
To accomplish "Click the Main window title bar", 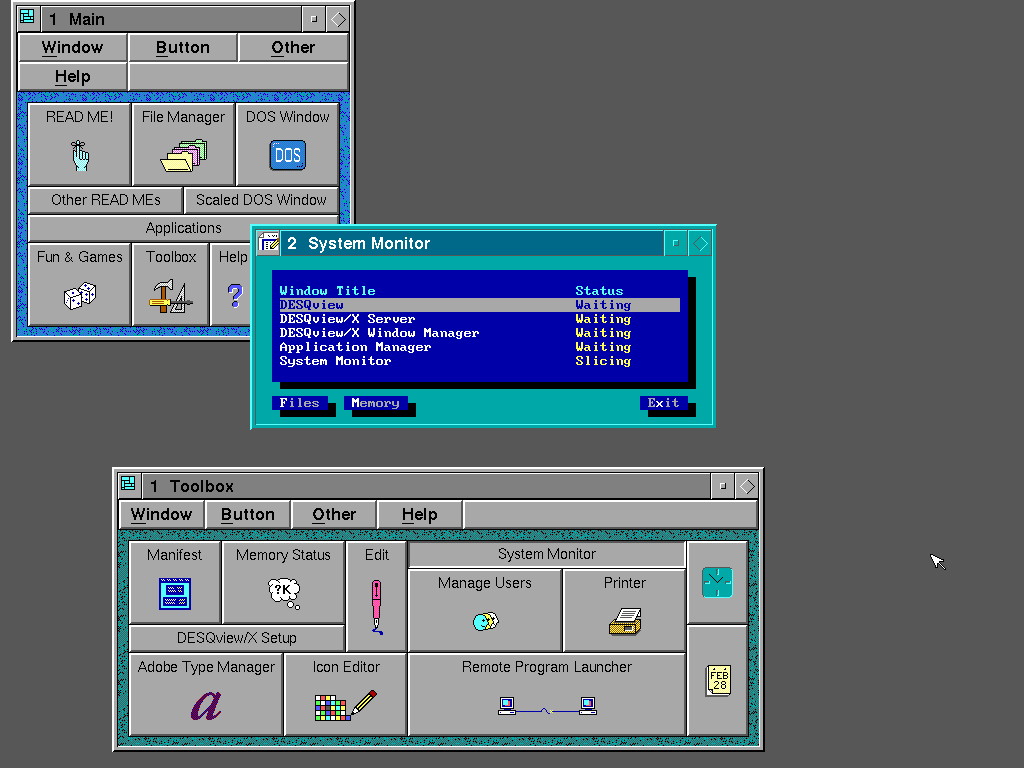I will tap(171, 19).
